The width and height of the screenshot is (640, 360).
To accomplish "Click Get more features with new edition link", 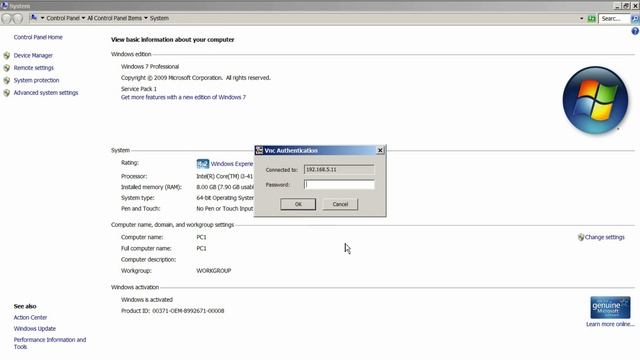I will coord(183,97).
